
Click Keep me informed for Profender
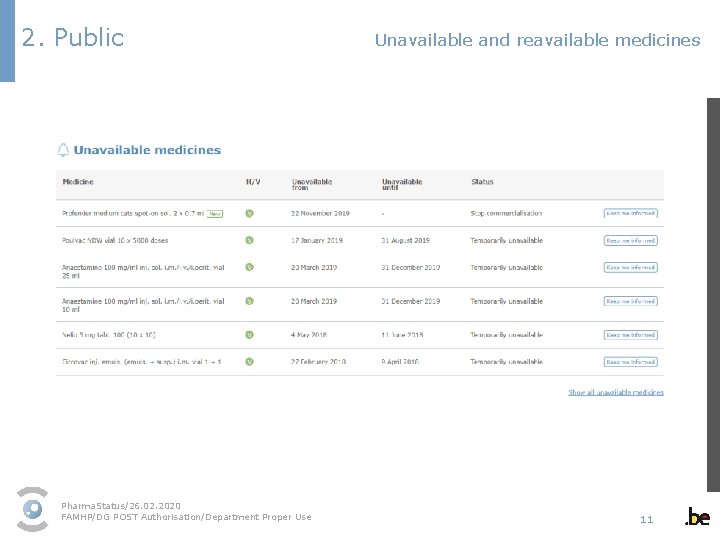click(x=630, y=213)
